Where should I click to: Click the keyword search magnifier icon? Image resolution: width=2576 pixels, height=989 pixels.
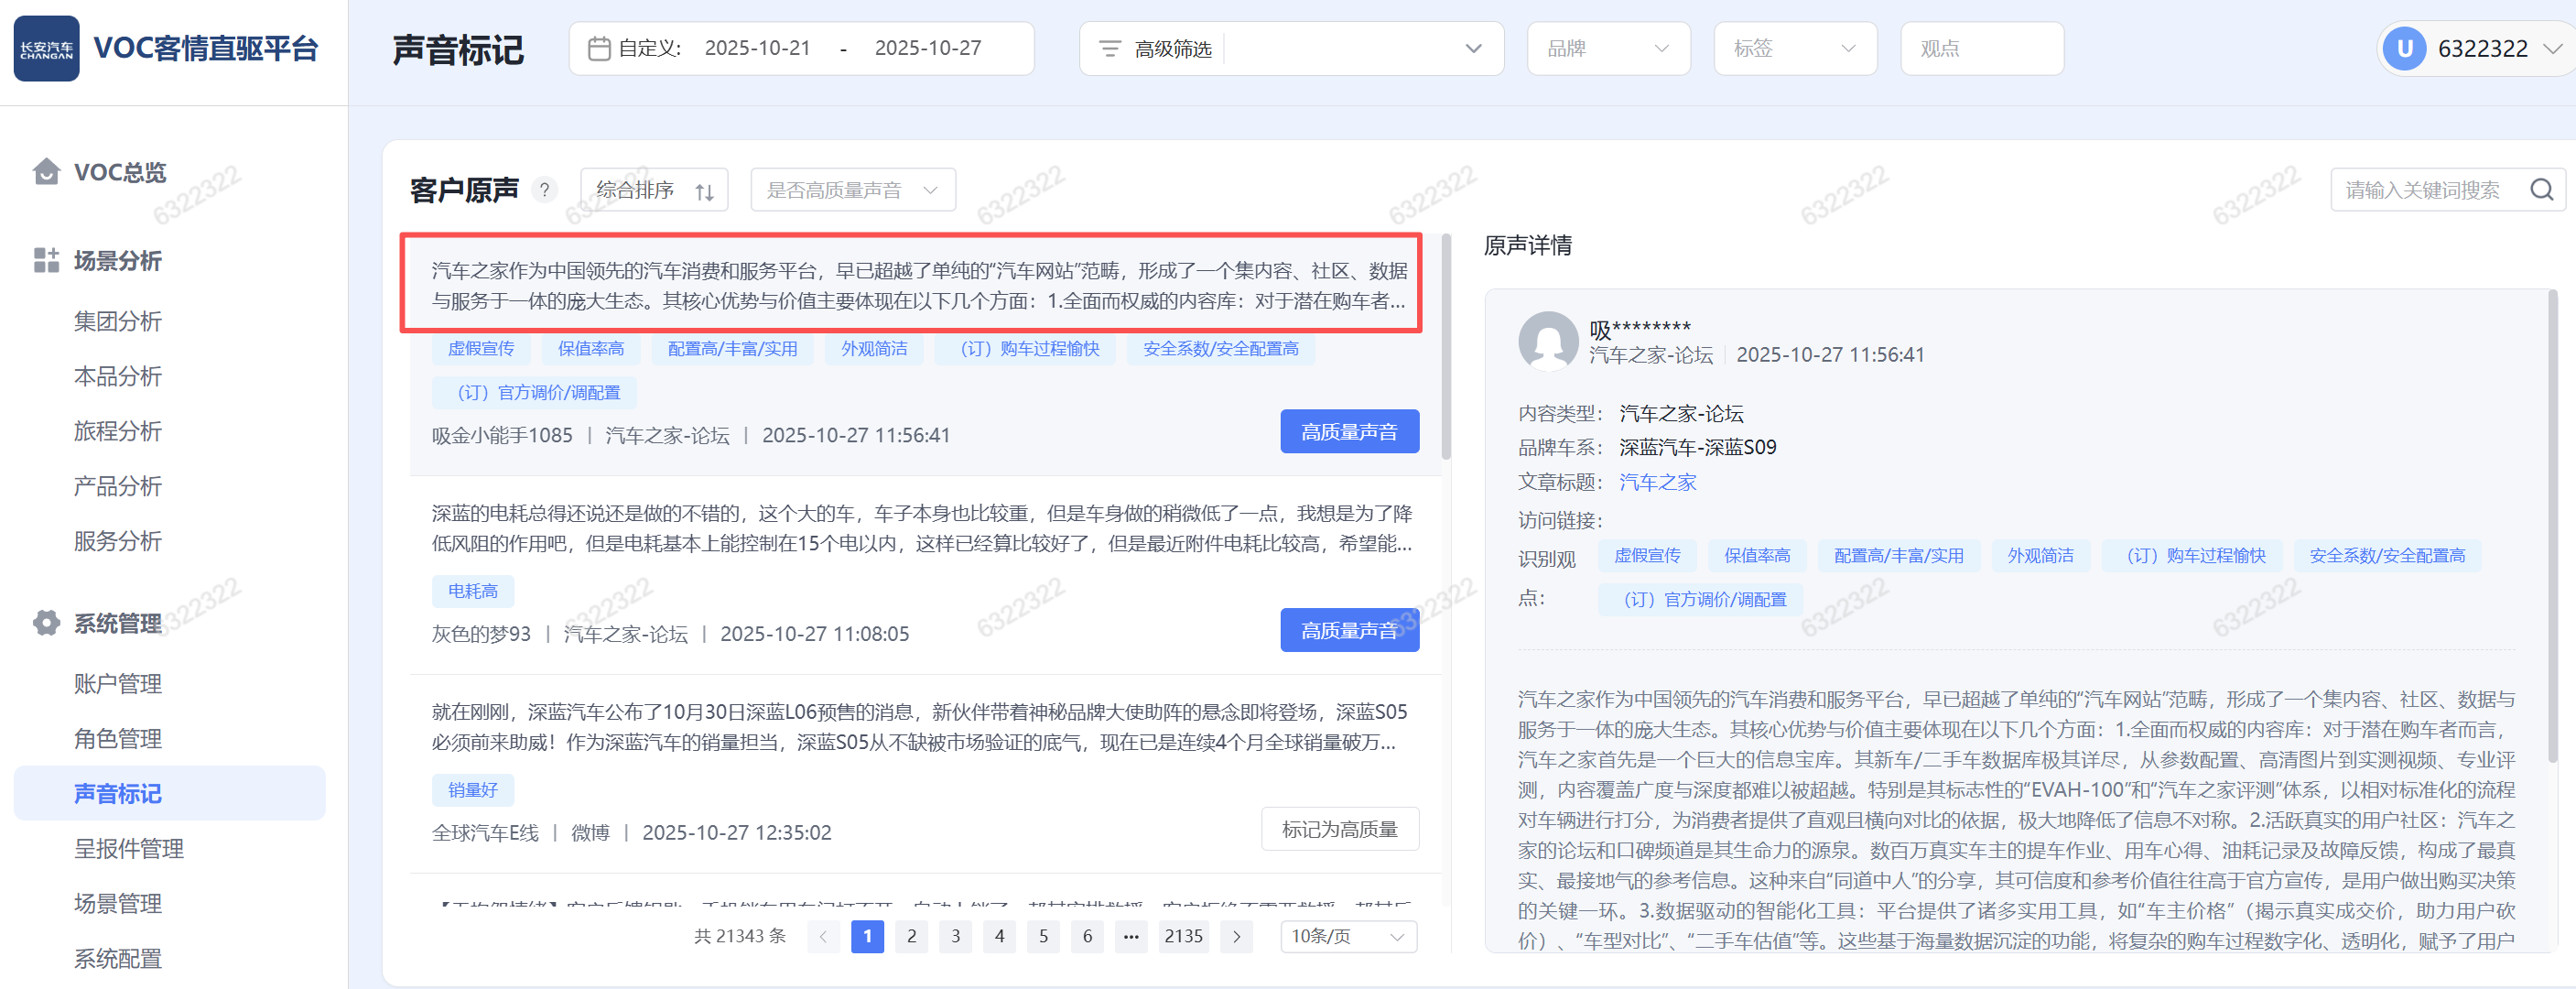pyautogui.click(x=2541, y=190)
